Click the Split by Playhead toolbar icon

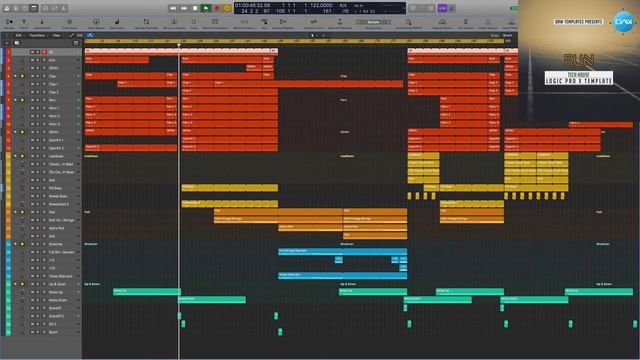146,23
